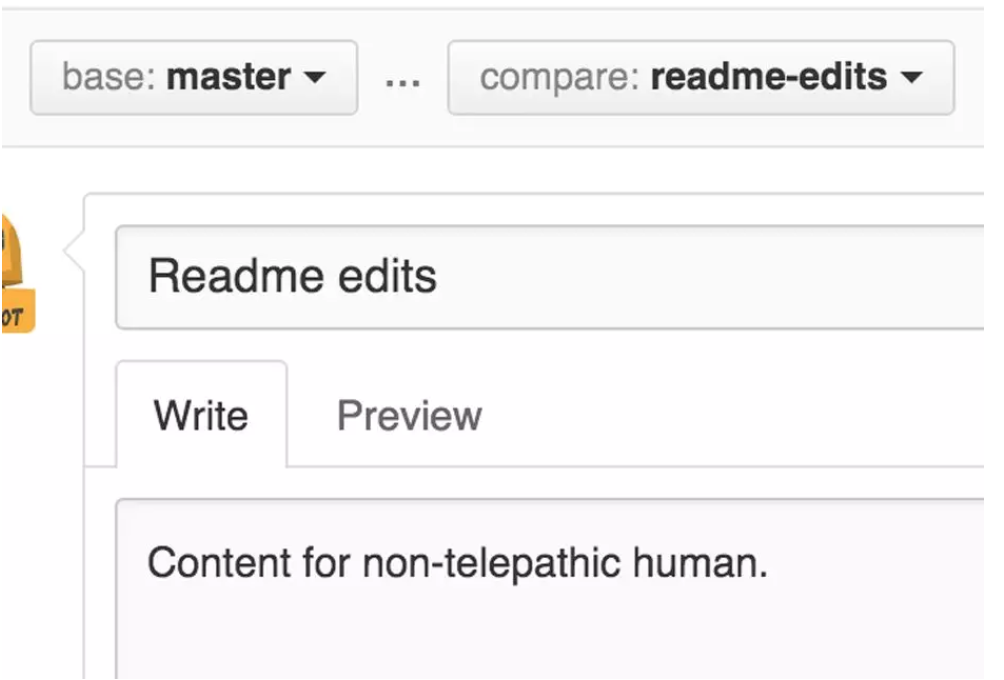Click the caret arrow next to readme-edits

click(910, 78)
